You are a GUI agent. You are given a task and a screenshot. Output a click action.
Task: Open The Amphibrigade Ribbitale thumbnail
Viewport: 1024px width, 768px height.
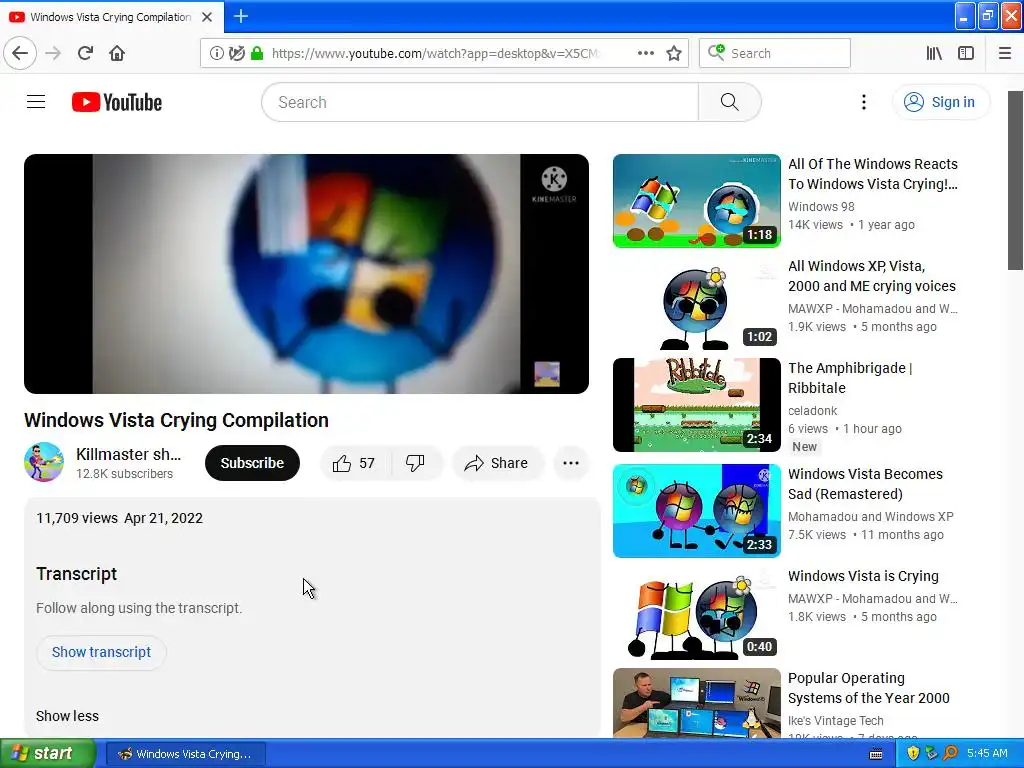[696, 405]
